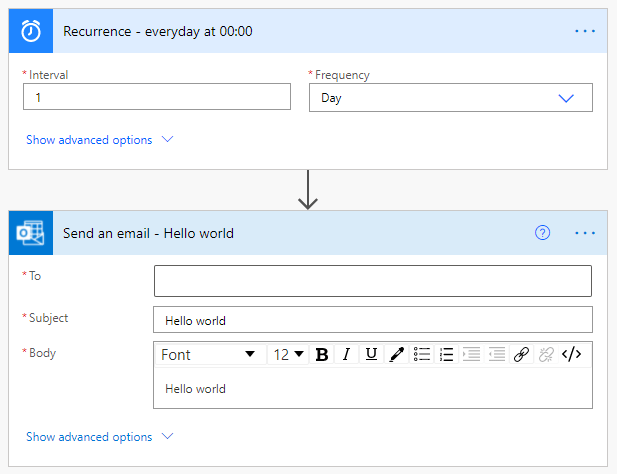This screenshot has height=474, width=617.
Task: Switch to HTML code view
Action: pyautogui.click(x=571, y=354)
